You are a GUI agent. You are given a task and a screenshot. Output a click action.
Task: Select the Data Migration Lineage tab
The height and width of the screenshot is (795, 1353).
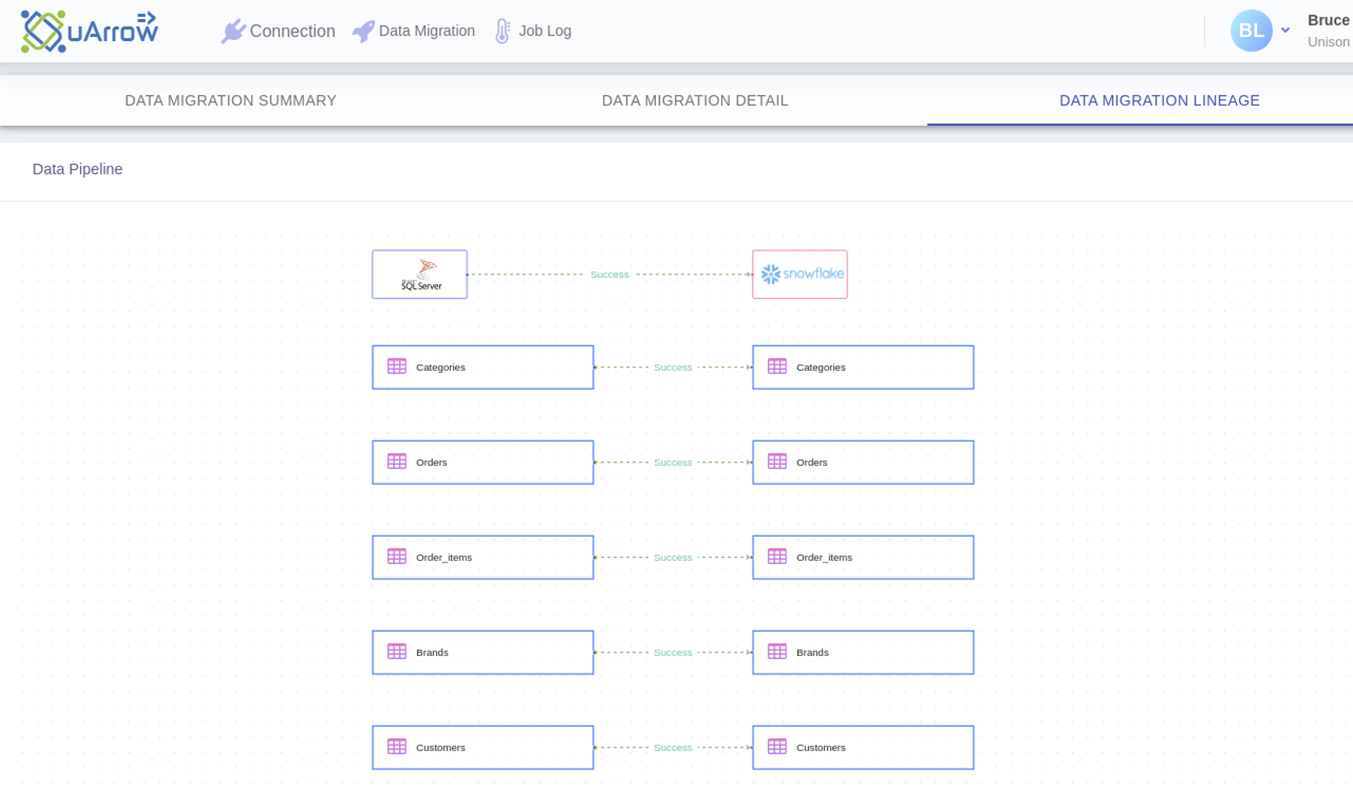pyautogui.click(x=1159, y=101)
